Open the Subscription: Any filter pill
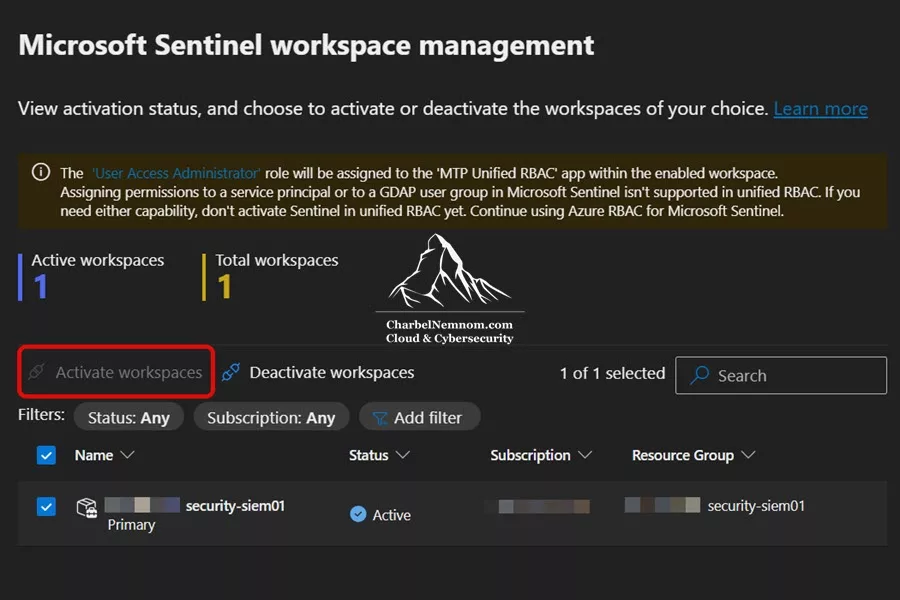This screenshot has height=600, width=900. [271, 417]
